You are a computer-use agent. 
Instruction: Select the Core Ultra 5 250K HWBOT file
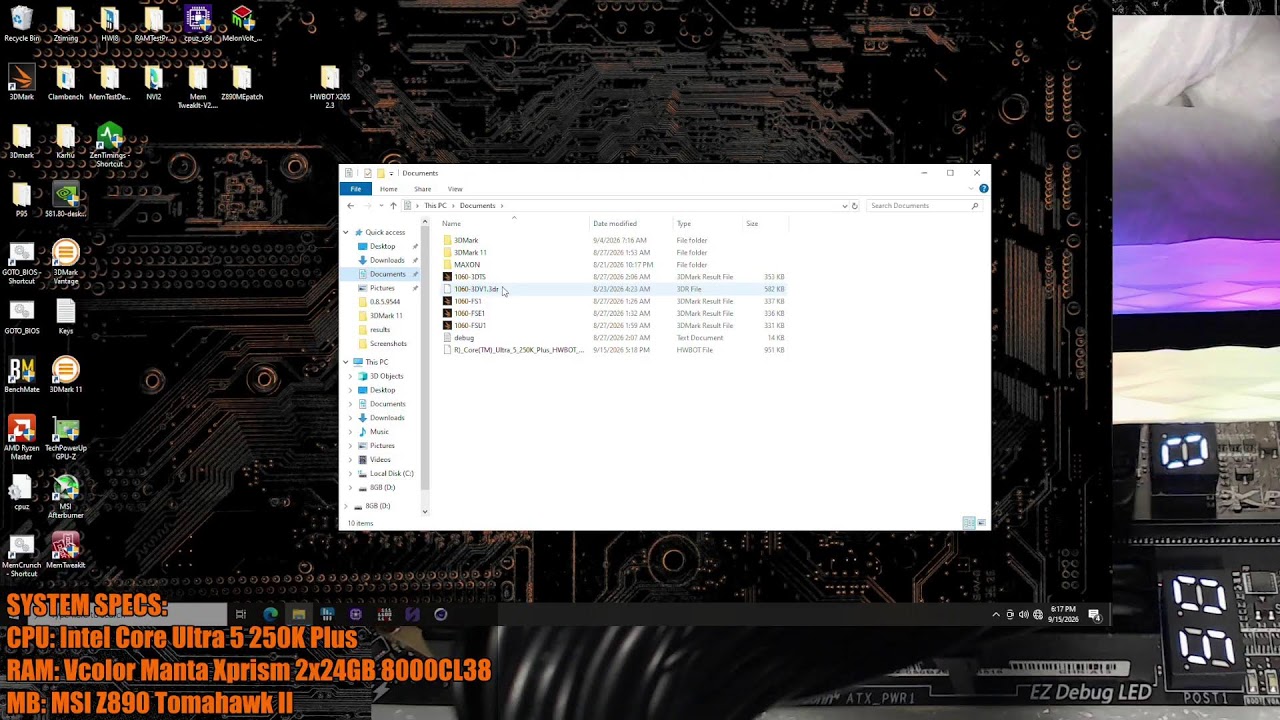pyautogui.click(x=614, y=350)
